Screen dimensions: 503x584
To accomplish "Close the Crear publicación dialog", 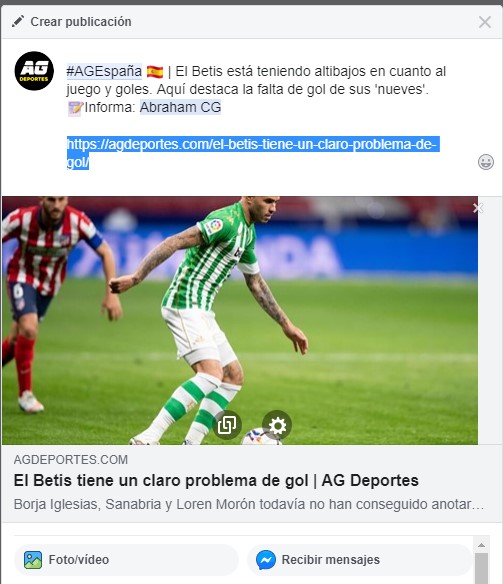I will tap(485, 22).
